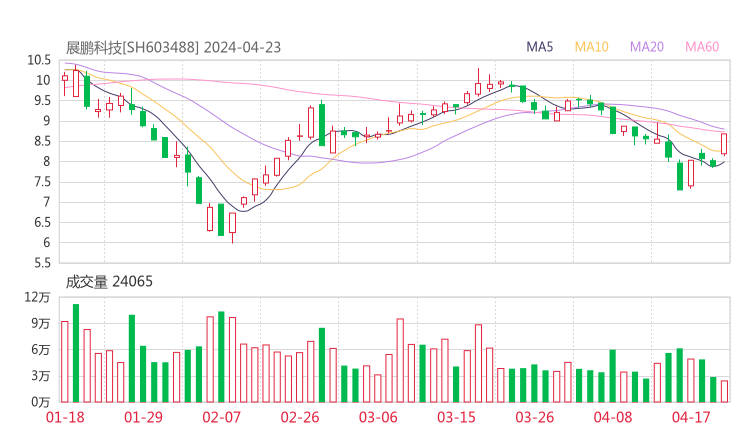740x440 pixels.
Task: Click the 8.5 price axis label
Action: point(42,141)
